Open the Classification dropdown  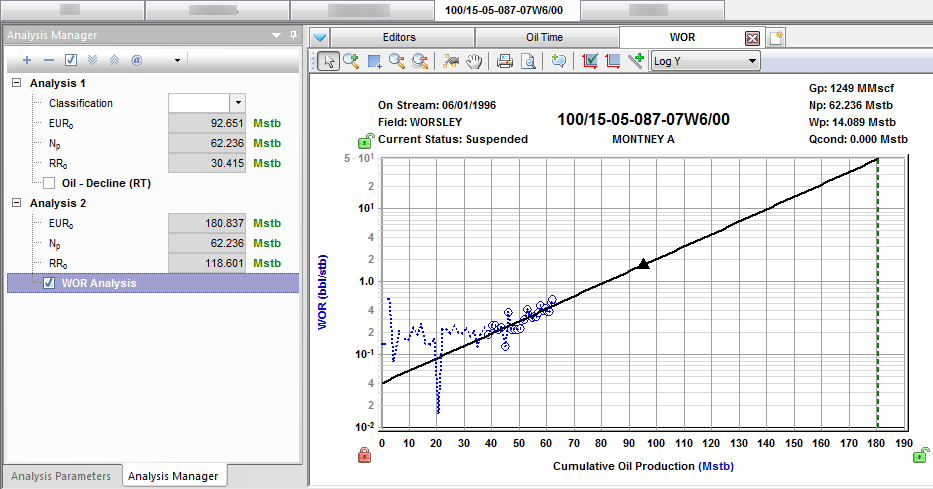click(238, 103)
